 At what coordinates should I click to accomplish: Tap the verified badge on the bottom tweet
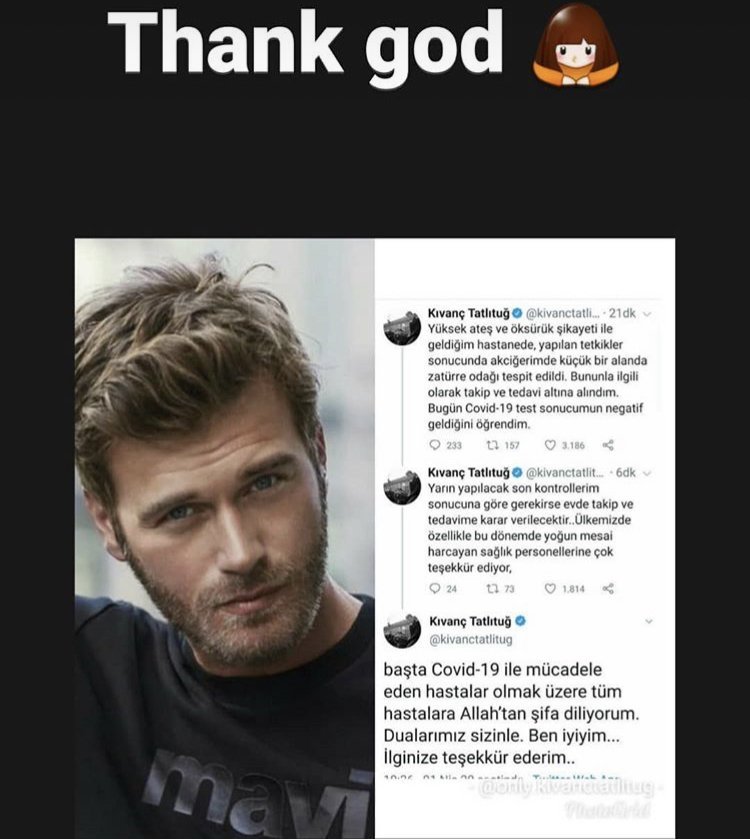coord(521,621)
